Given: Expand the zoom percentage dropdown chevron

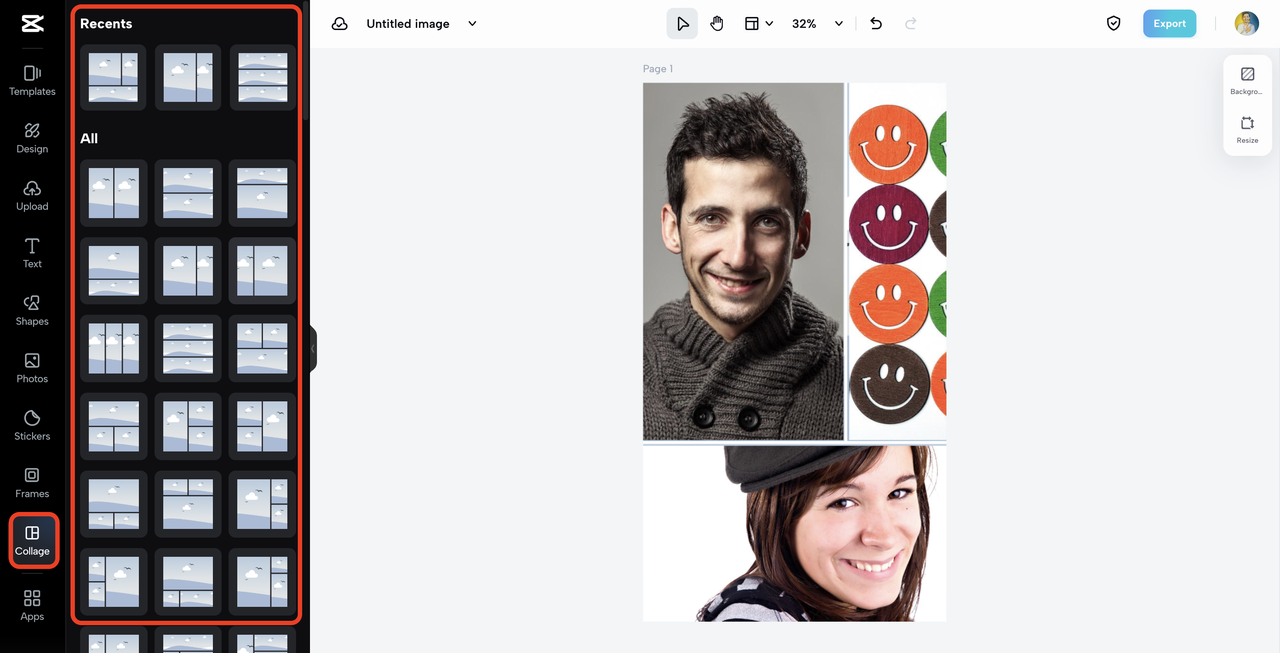Looking at the screenshot, I should point(839,24).
